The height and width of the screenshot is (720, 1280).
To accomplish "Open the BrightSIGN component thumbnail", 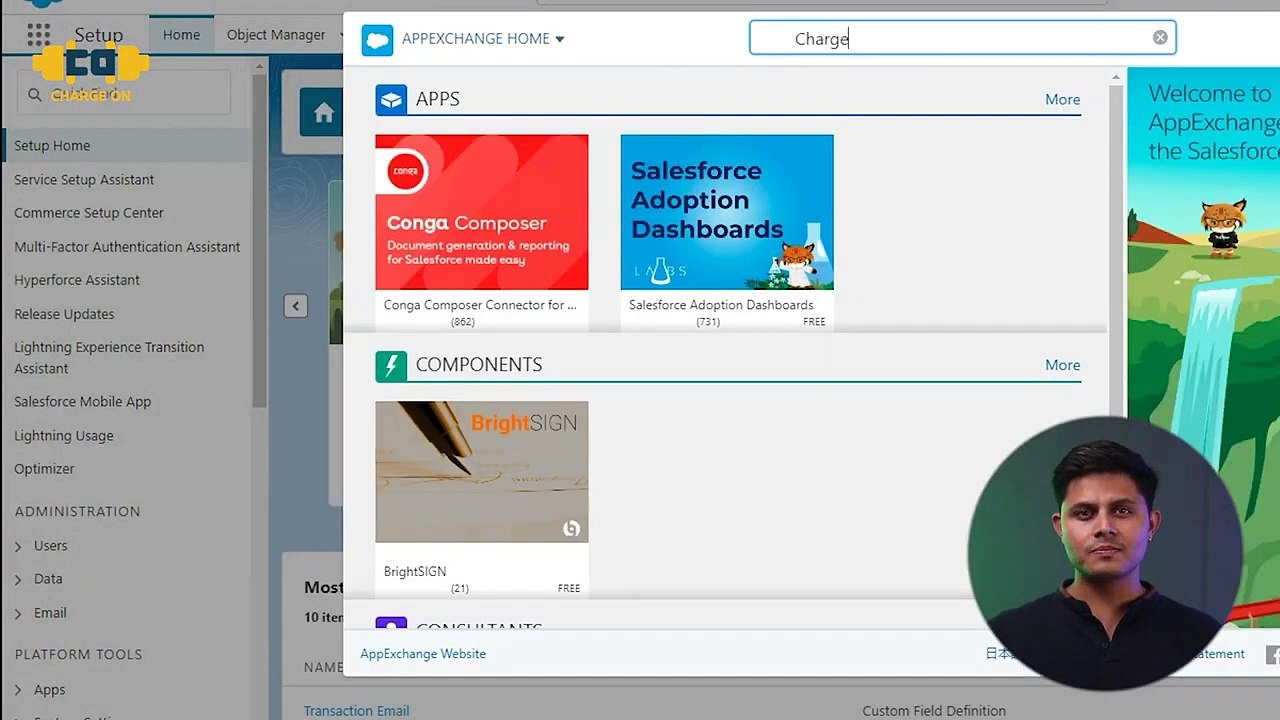I will point(482,472).
